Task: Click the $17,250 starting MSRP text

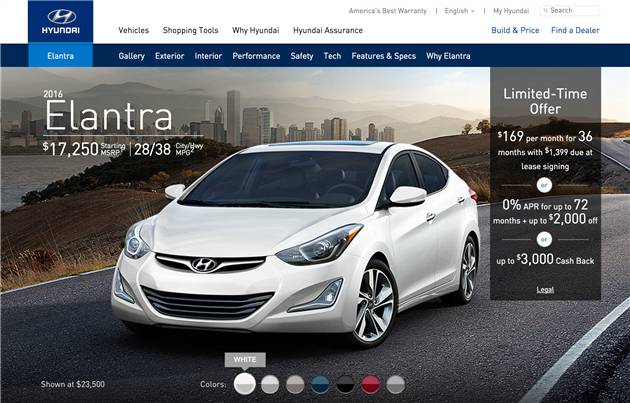Action: pos(84,149)
